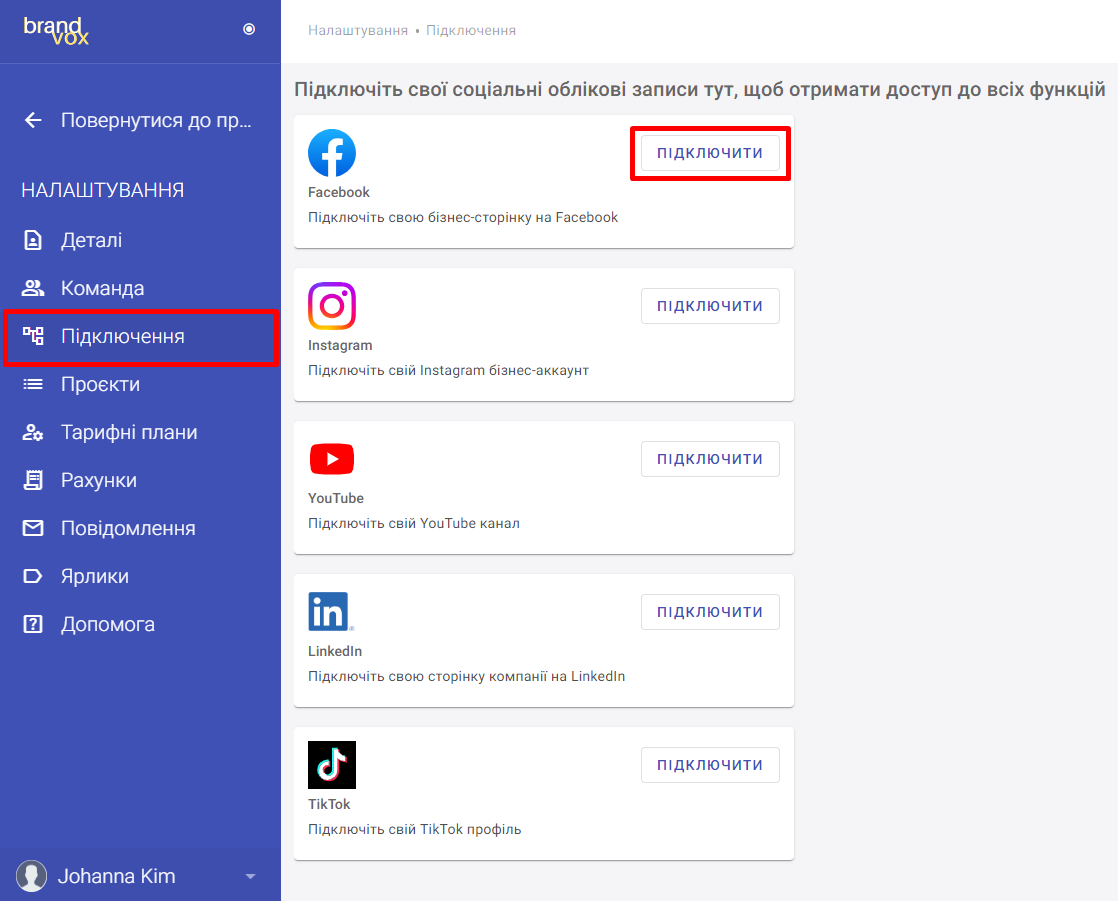Click the brandvox logo

click(x=56, y=31)
